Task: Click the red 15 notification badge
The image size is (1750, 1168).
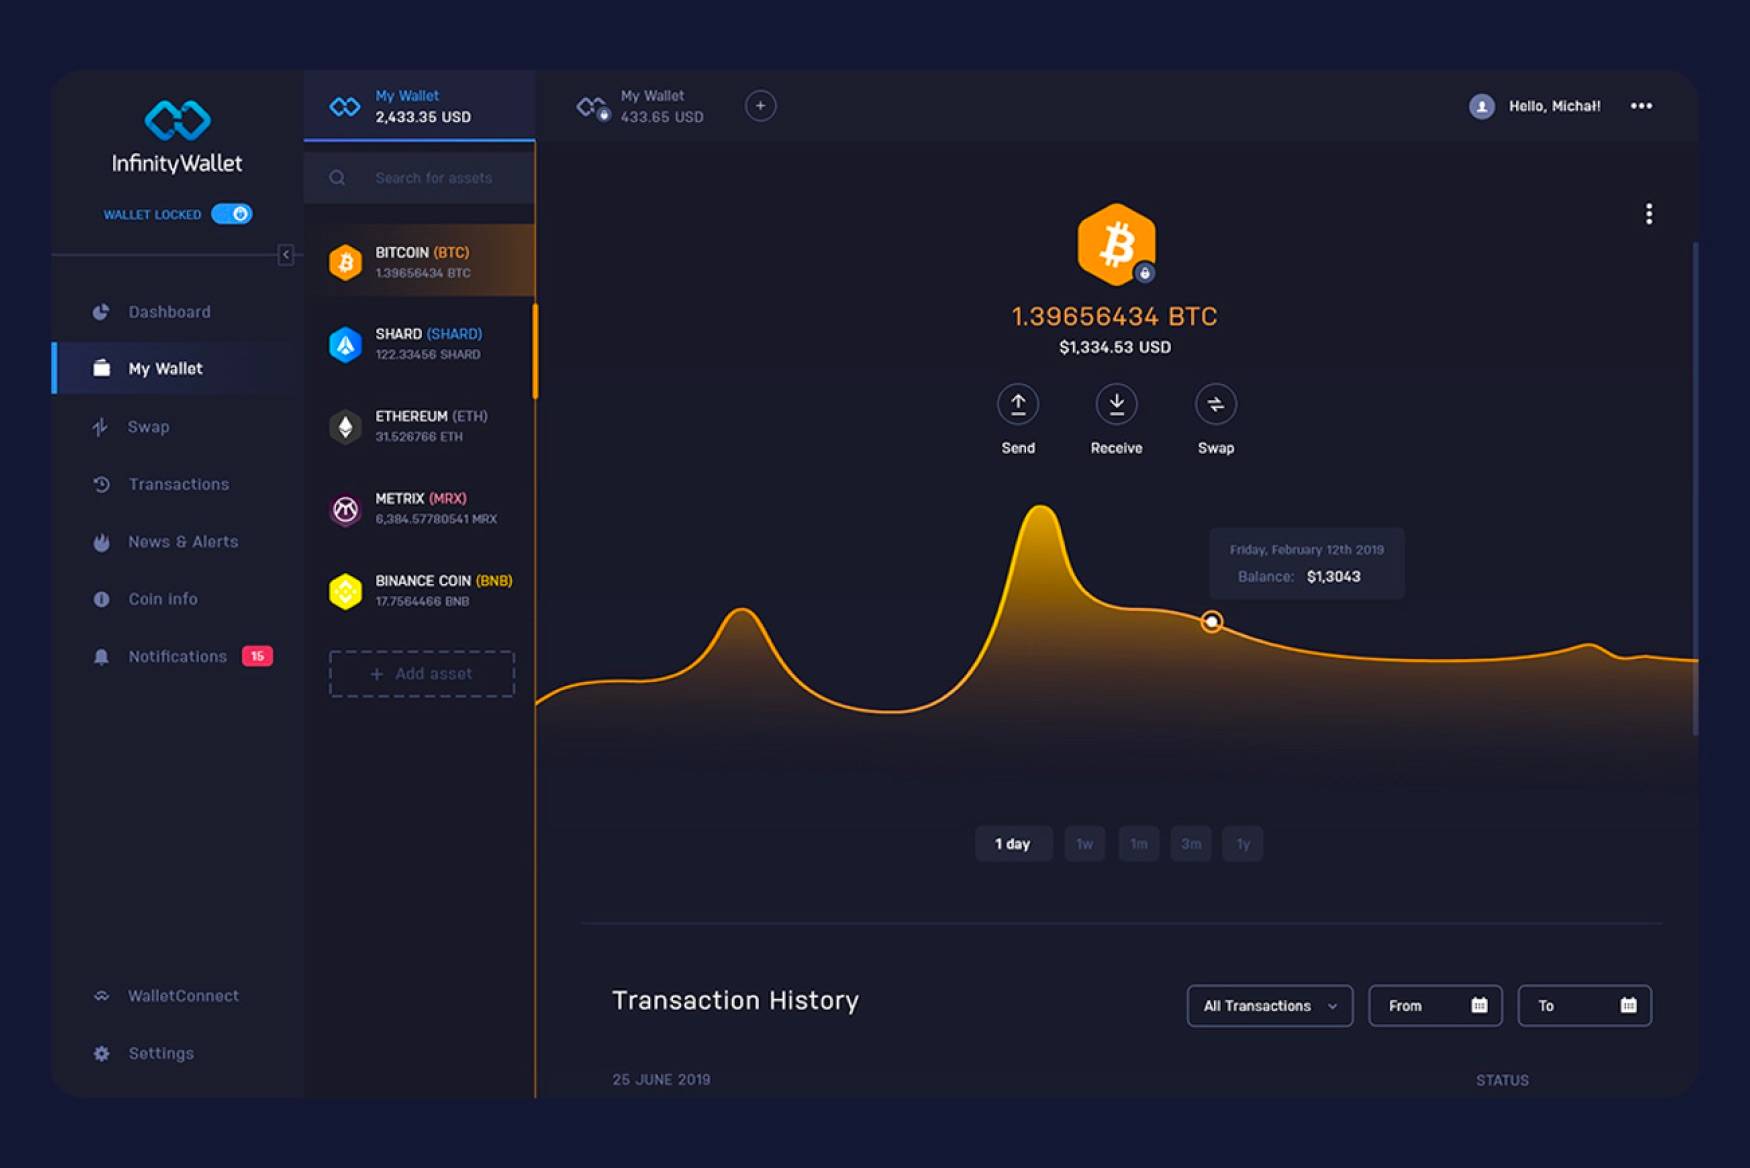Action: (x=258, y=656)
